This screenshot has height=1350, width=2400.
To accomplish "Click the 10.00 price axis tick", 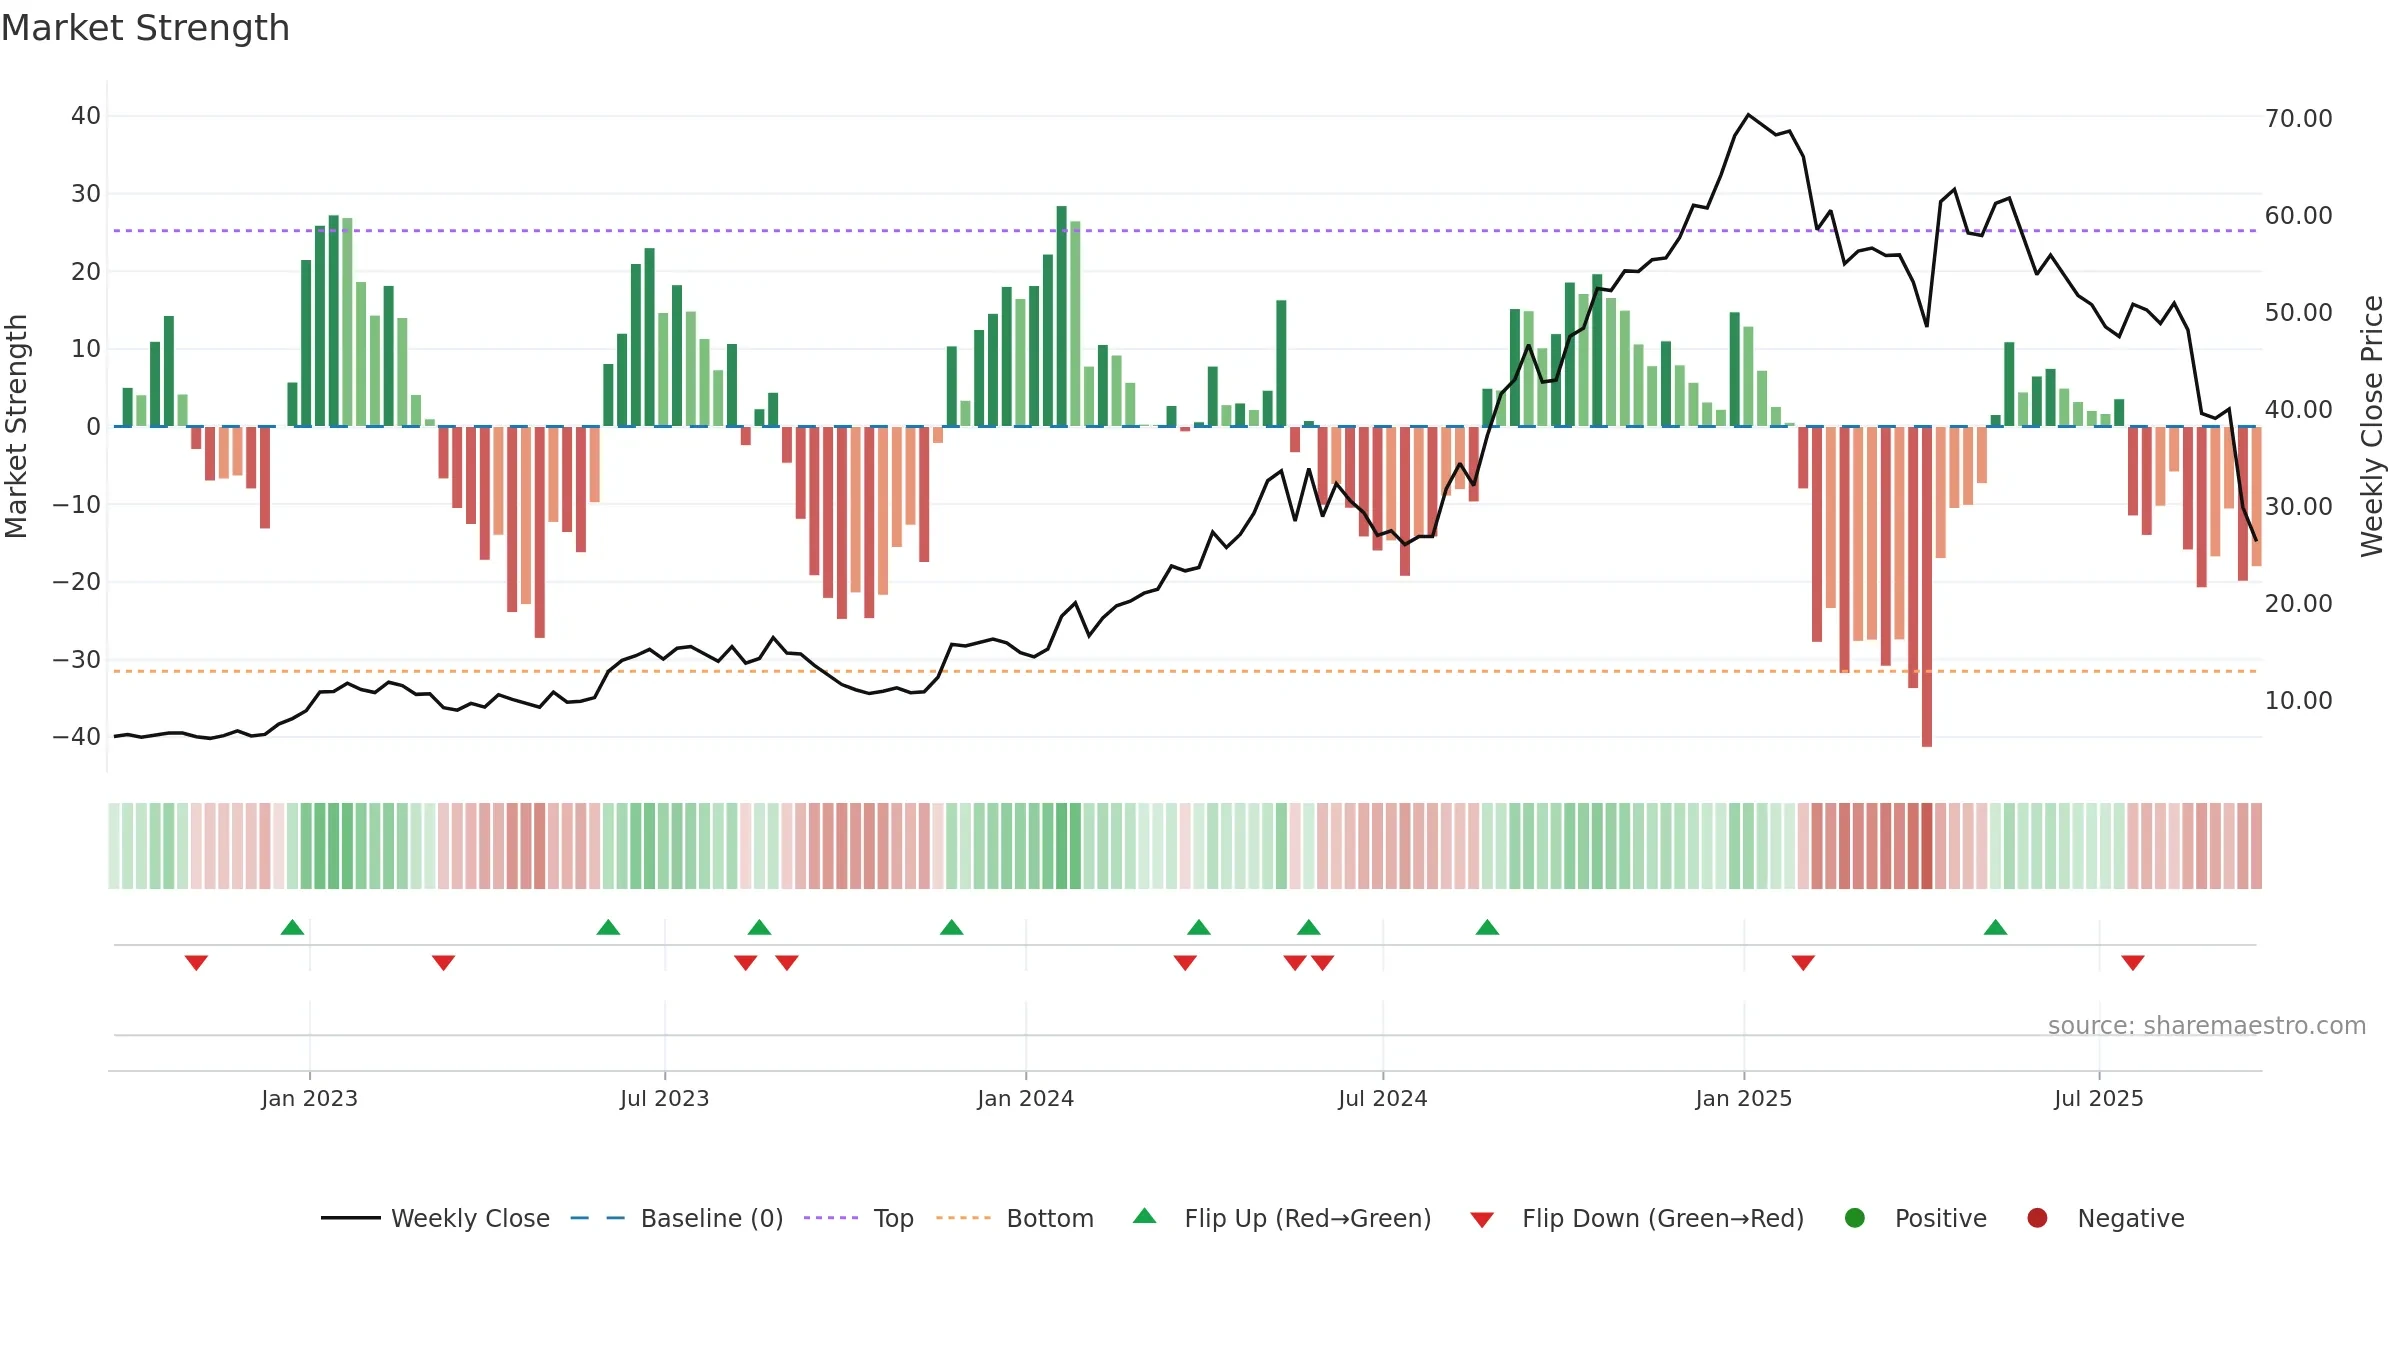I will point(2299,701).
